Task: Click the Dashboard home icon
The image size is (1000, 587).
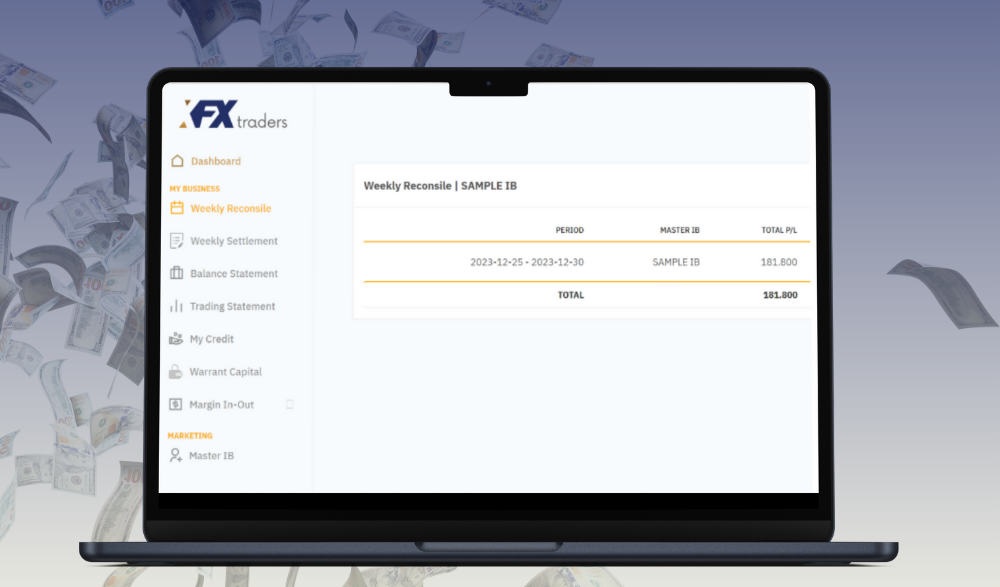Action: [177, 161]
